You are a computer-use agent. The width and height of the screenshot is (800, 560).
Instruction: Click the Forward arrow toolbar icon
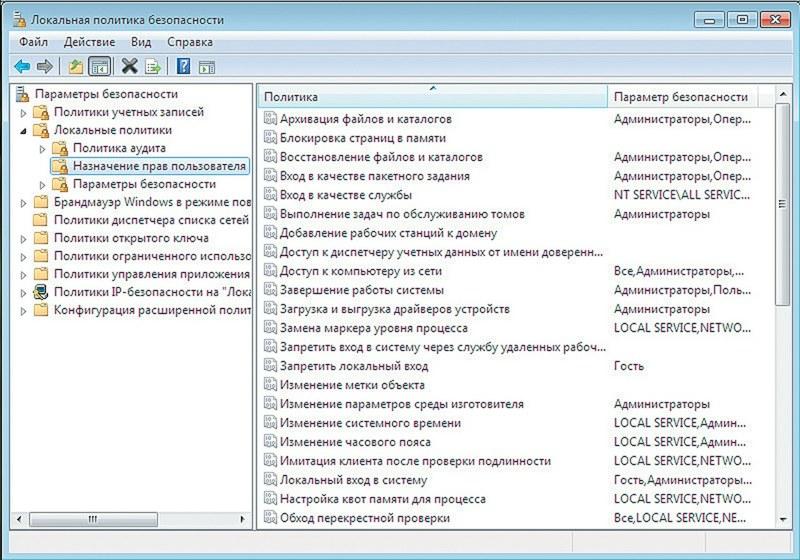pos(44,67)
